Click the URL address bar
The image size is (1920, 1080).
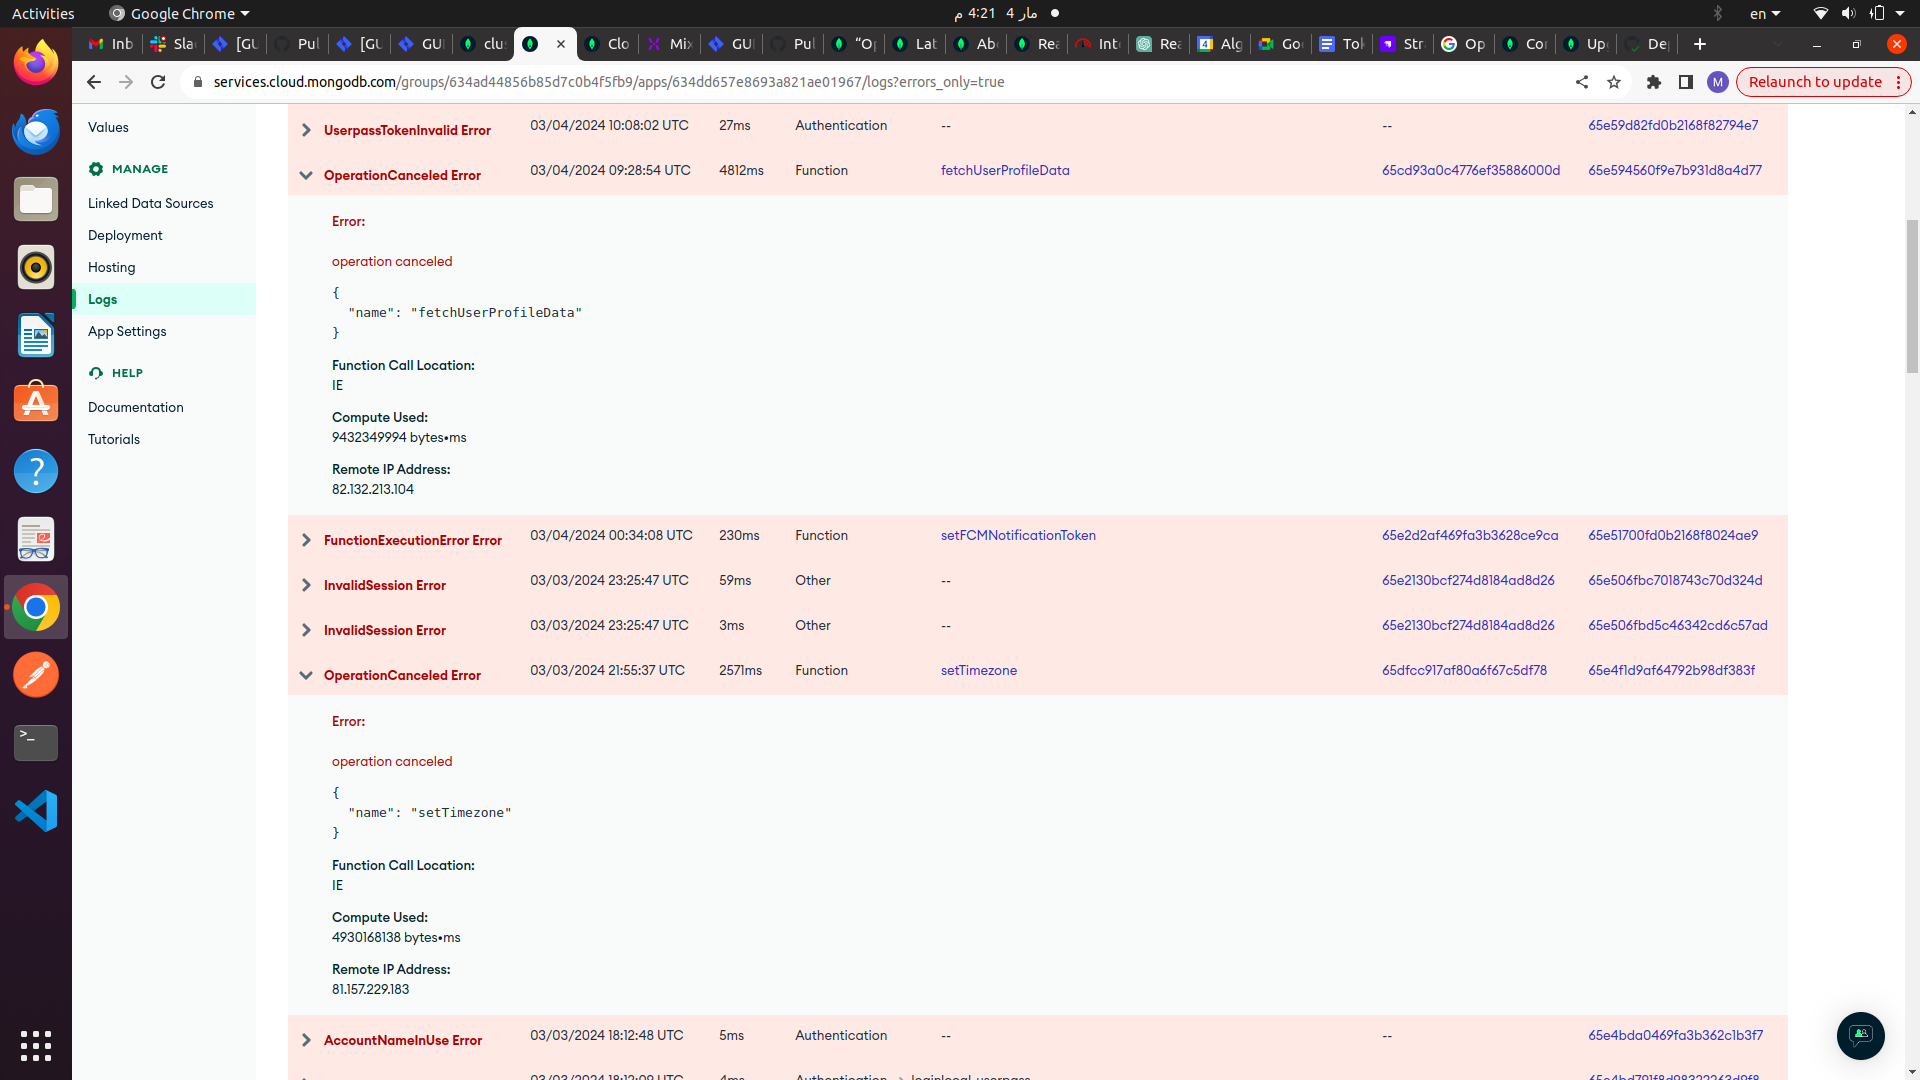click(x=700, y=82)
